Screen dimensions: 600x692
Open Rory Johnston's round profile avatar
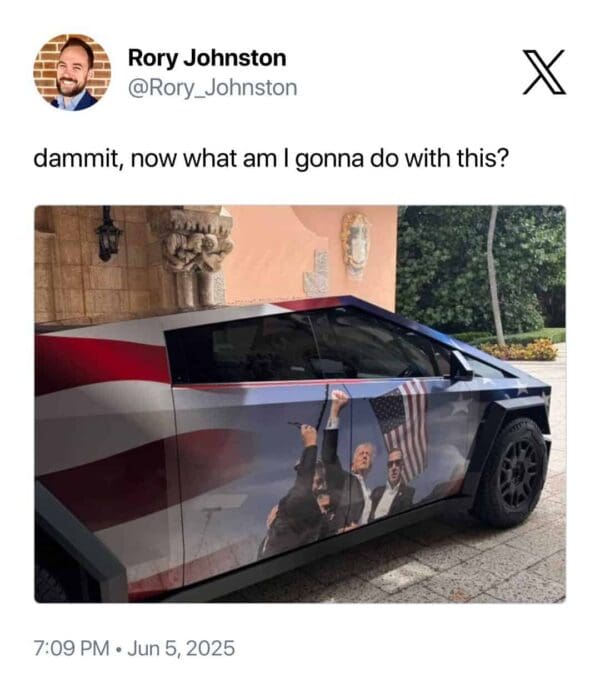tap(72, 72)
